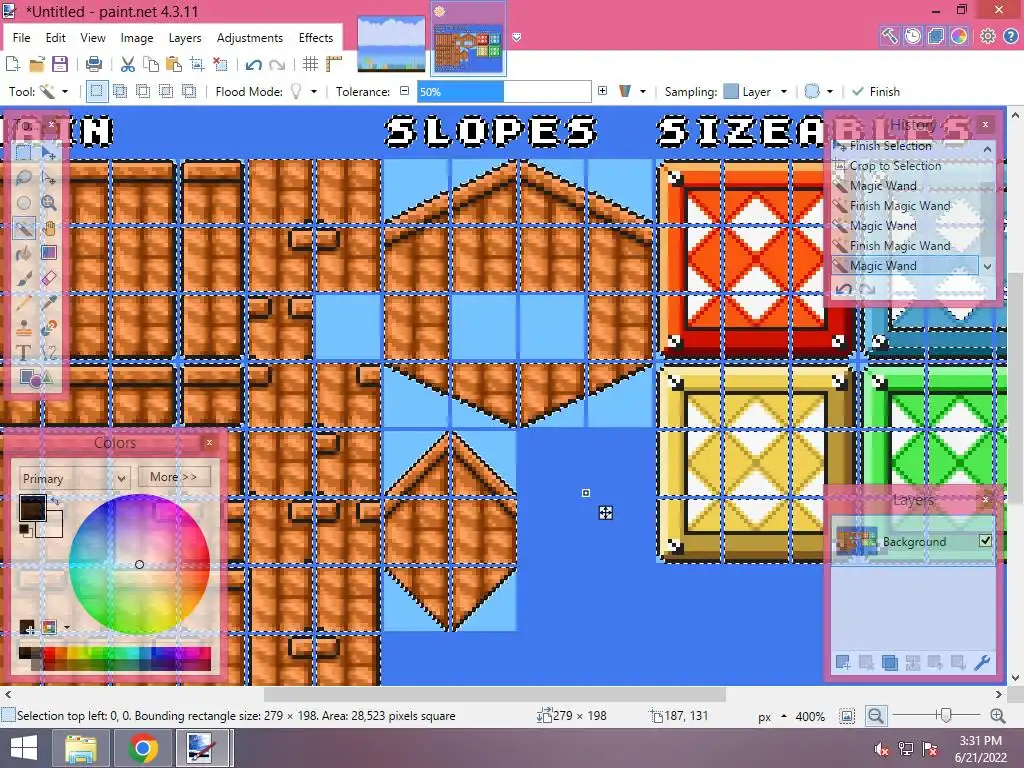Open the units px dropdown
This screenshot has width=1024, height=768.
click(771, 716)
